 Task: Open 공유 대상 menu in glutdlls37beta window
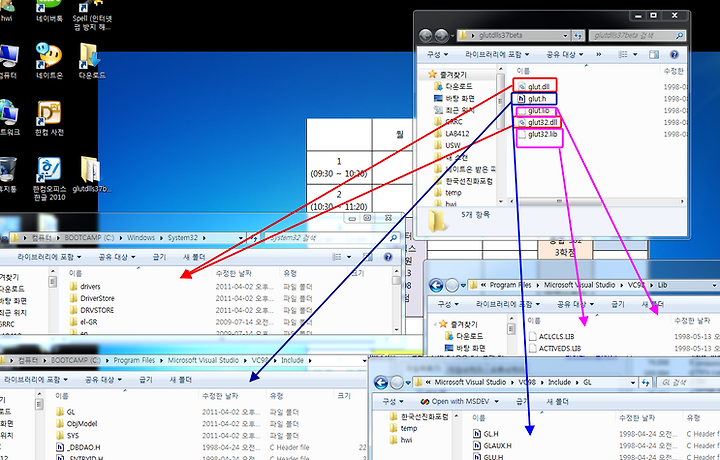565,55
